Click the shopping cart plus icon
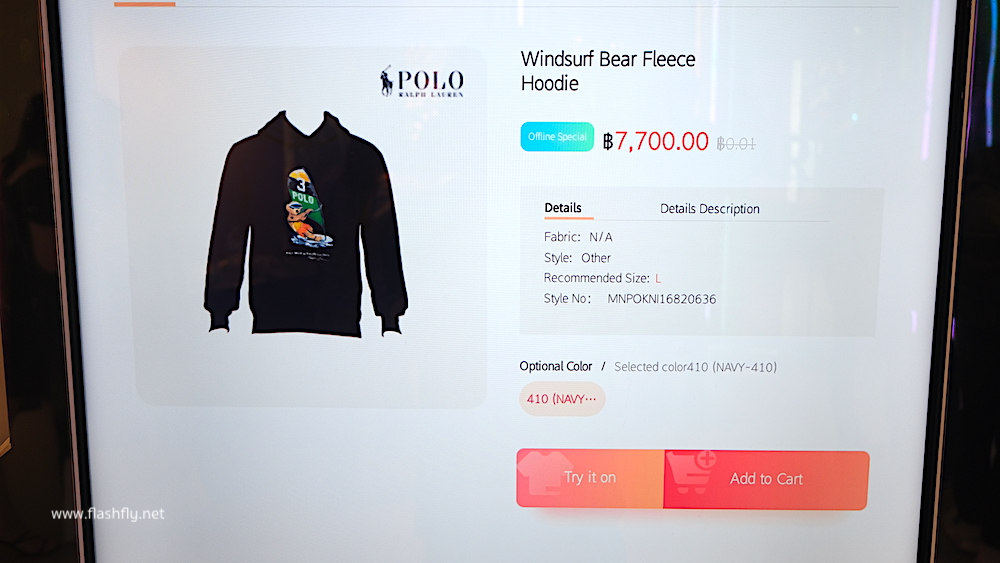The image size is (1000, 563). click(693, 472)
